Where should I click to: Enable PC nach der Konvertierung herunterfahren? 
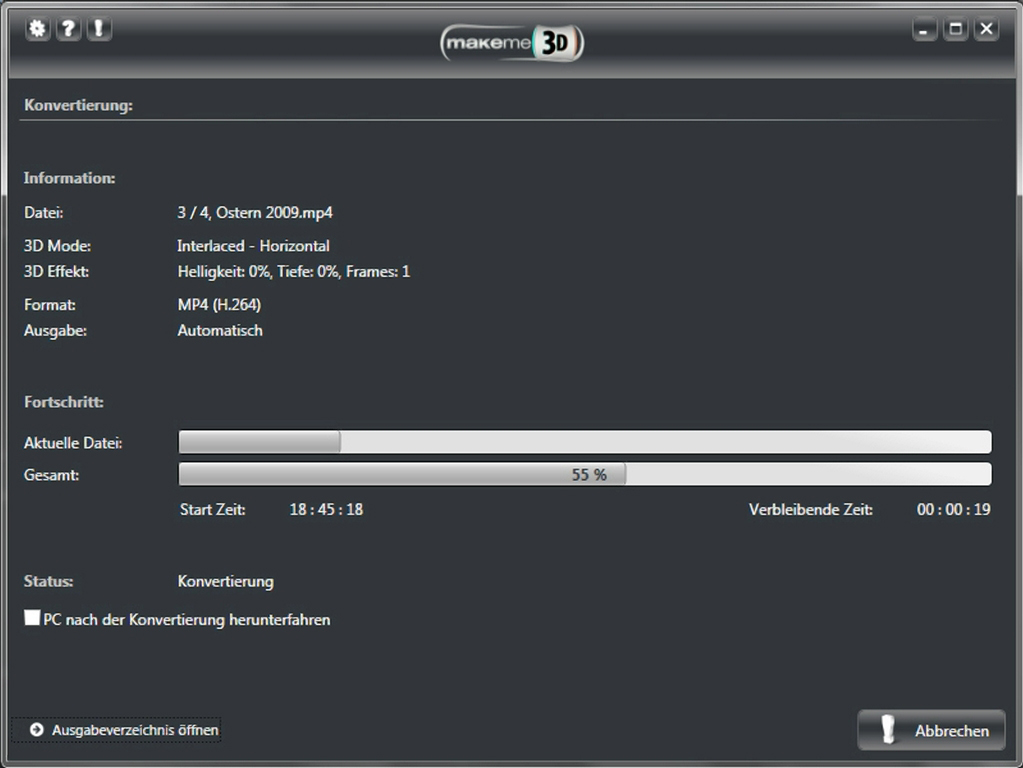pos(32,617)
